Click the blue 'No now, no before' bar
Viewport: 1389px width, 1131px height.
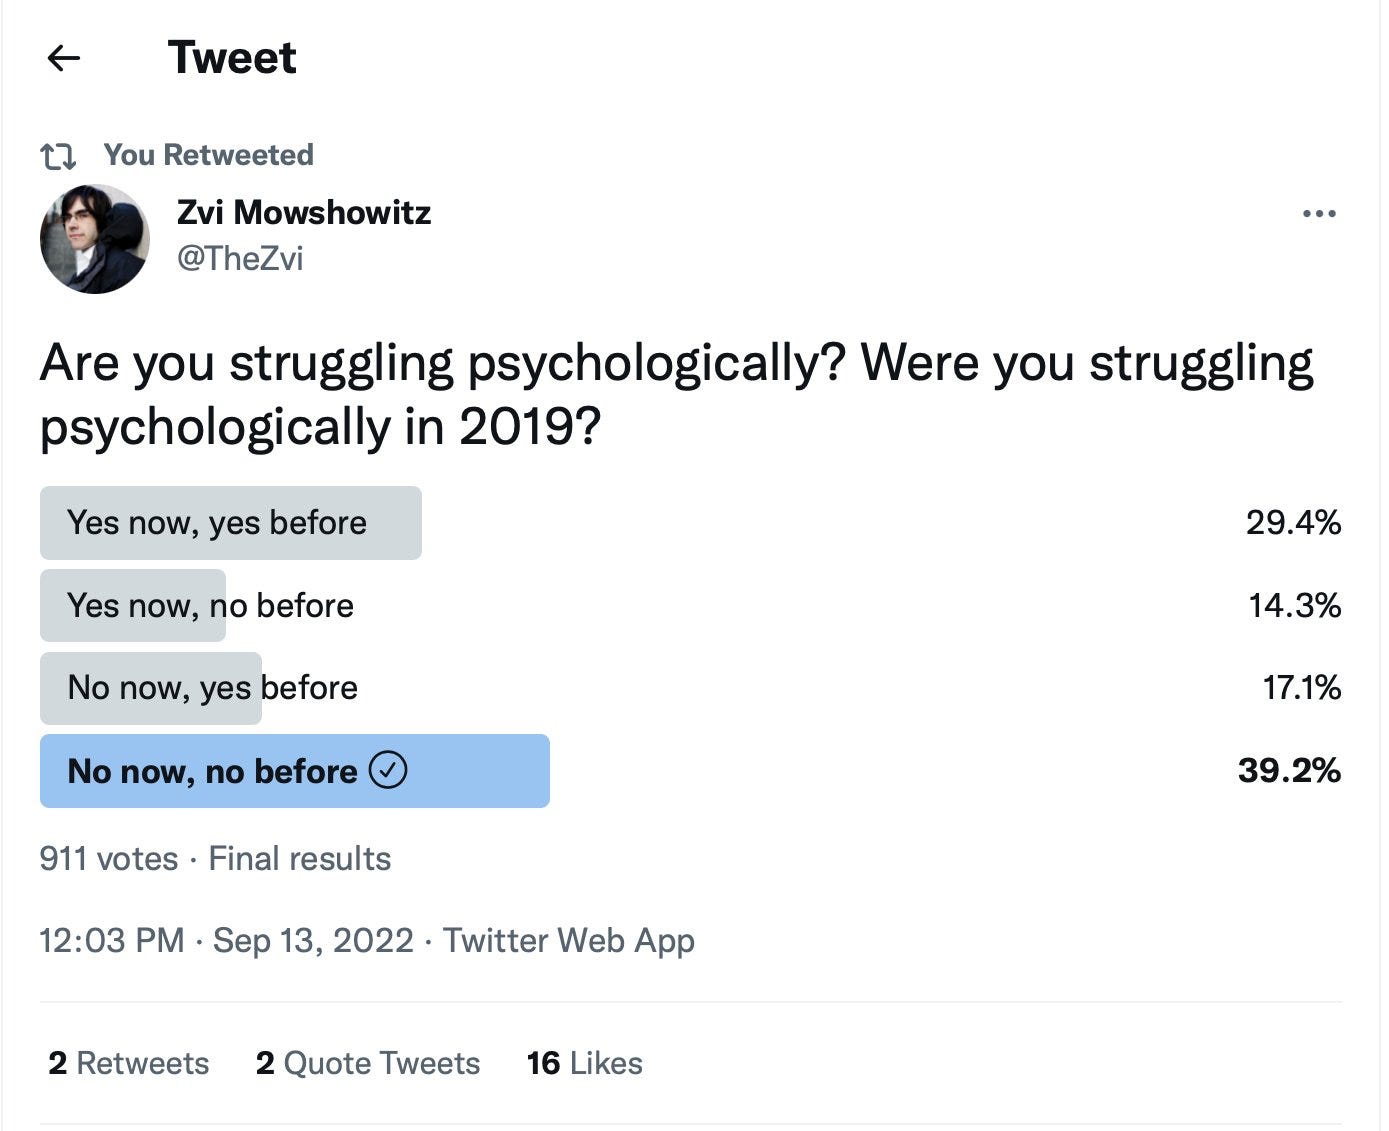click(295, 771)
